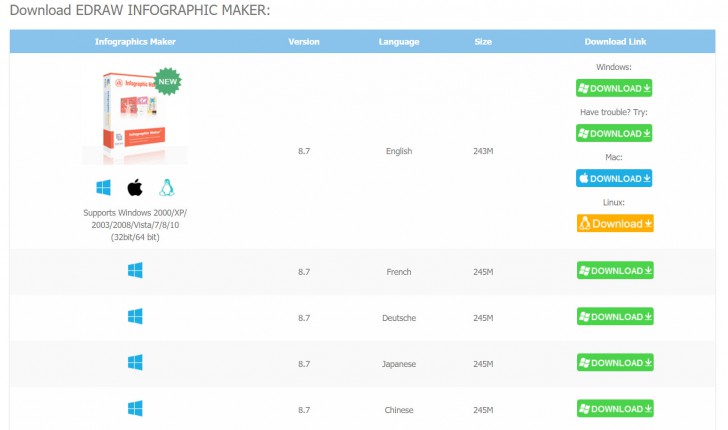Click the Windows icon in the French row
This screenshot has width=728, height=430.
coord(135,270)
